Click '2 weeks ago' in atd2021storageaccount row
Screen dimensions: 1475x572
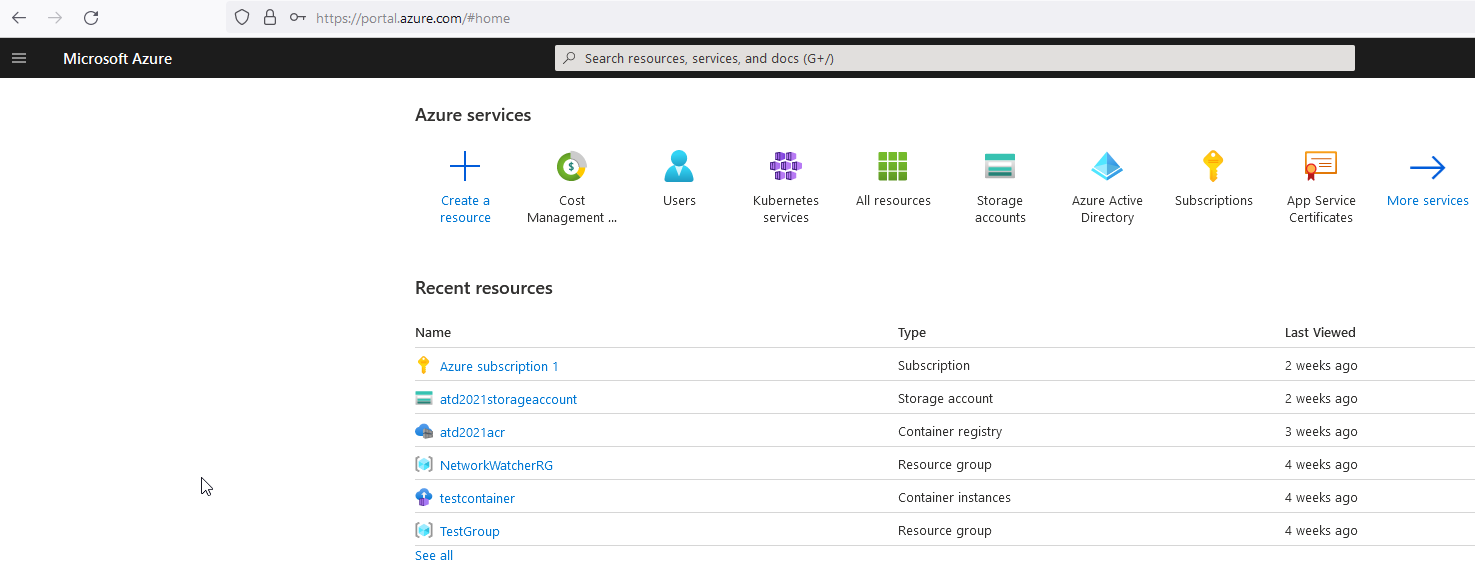[1321, 398]
